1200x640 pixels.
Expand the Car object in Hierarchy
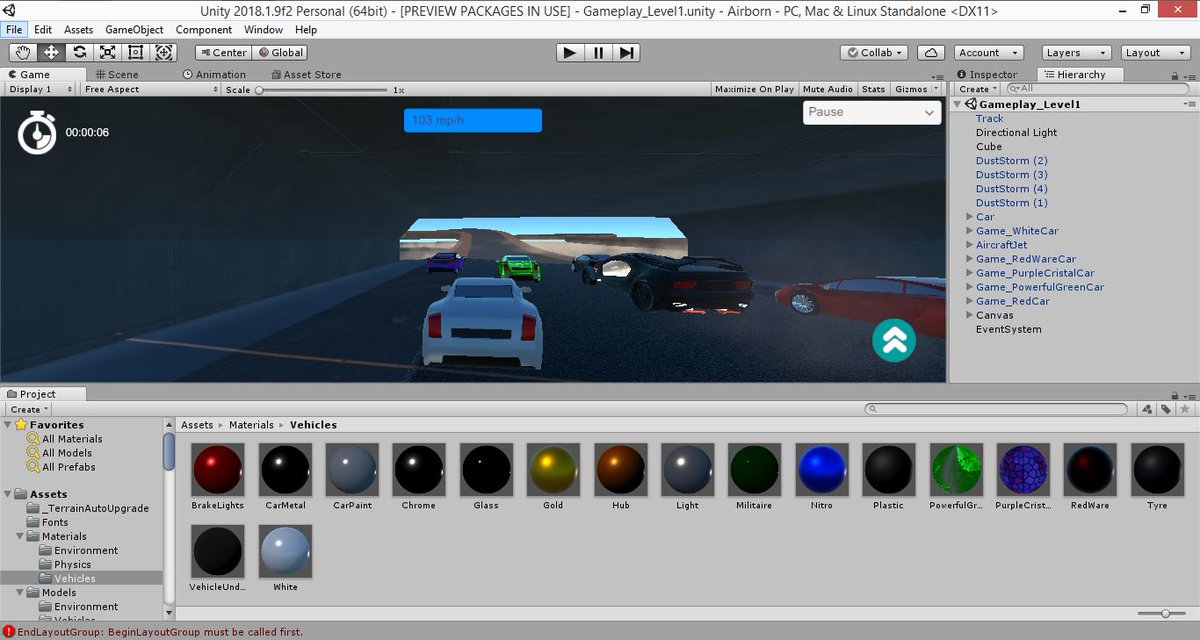(969, 217)
